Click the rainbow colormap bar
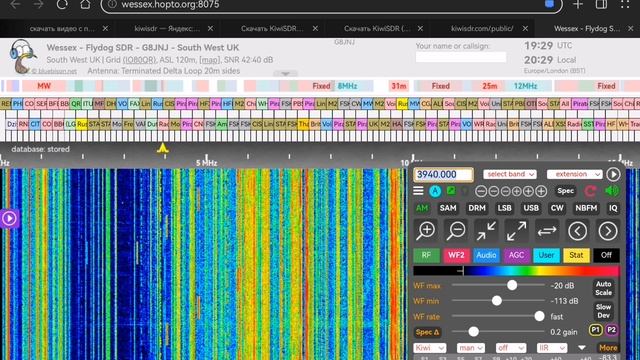640x360 pixels. [x=516, y=271]
